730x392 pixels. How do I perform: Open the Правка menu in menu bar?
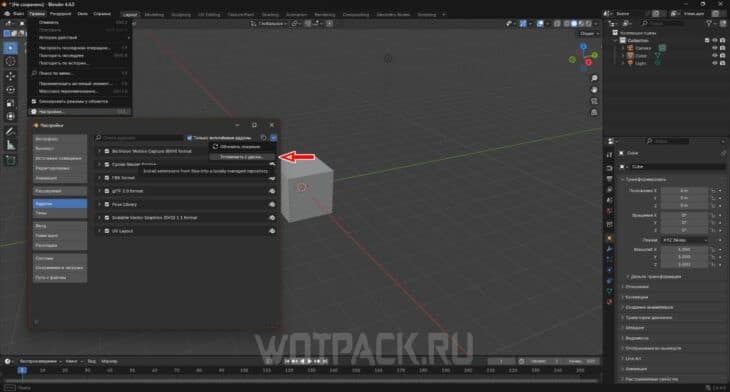click(x=37, y=14)
